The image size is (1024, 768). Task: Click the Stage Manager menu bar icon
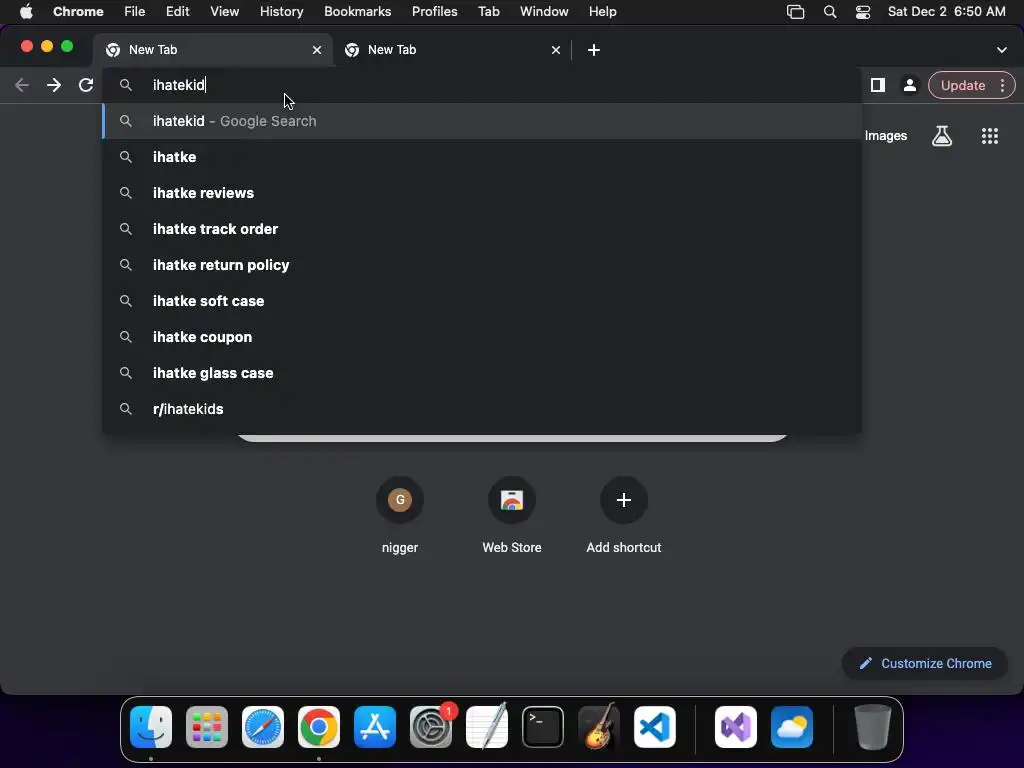click(795, 12)
